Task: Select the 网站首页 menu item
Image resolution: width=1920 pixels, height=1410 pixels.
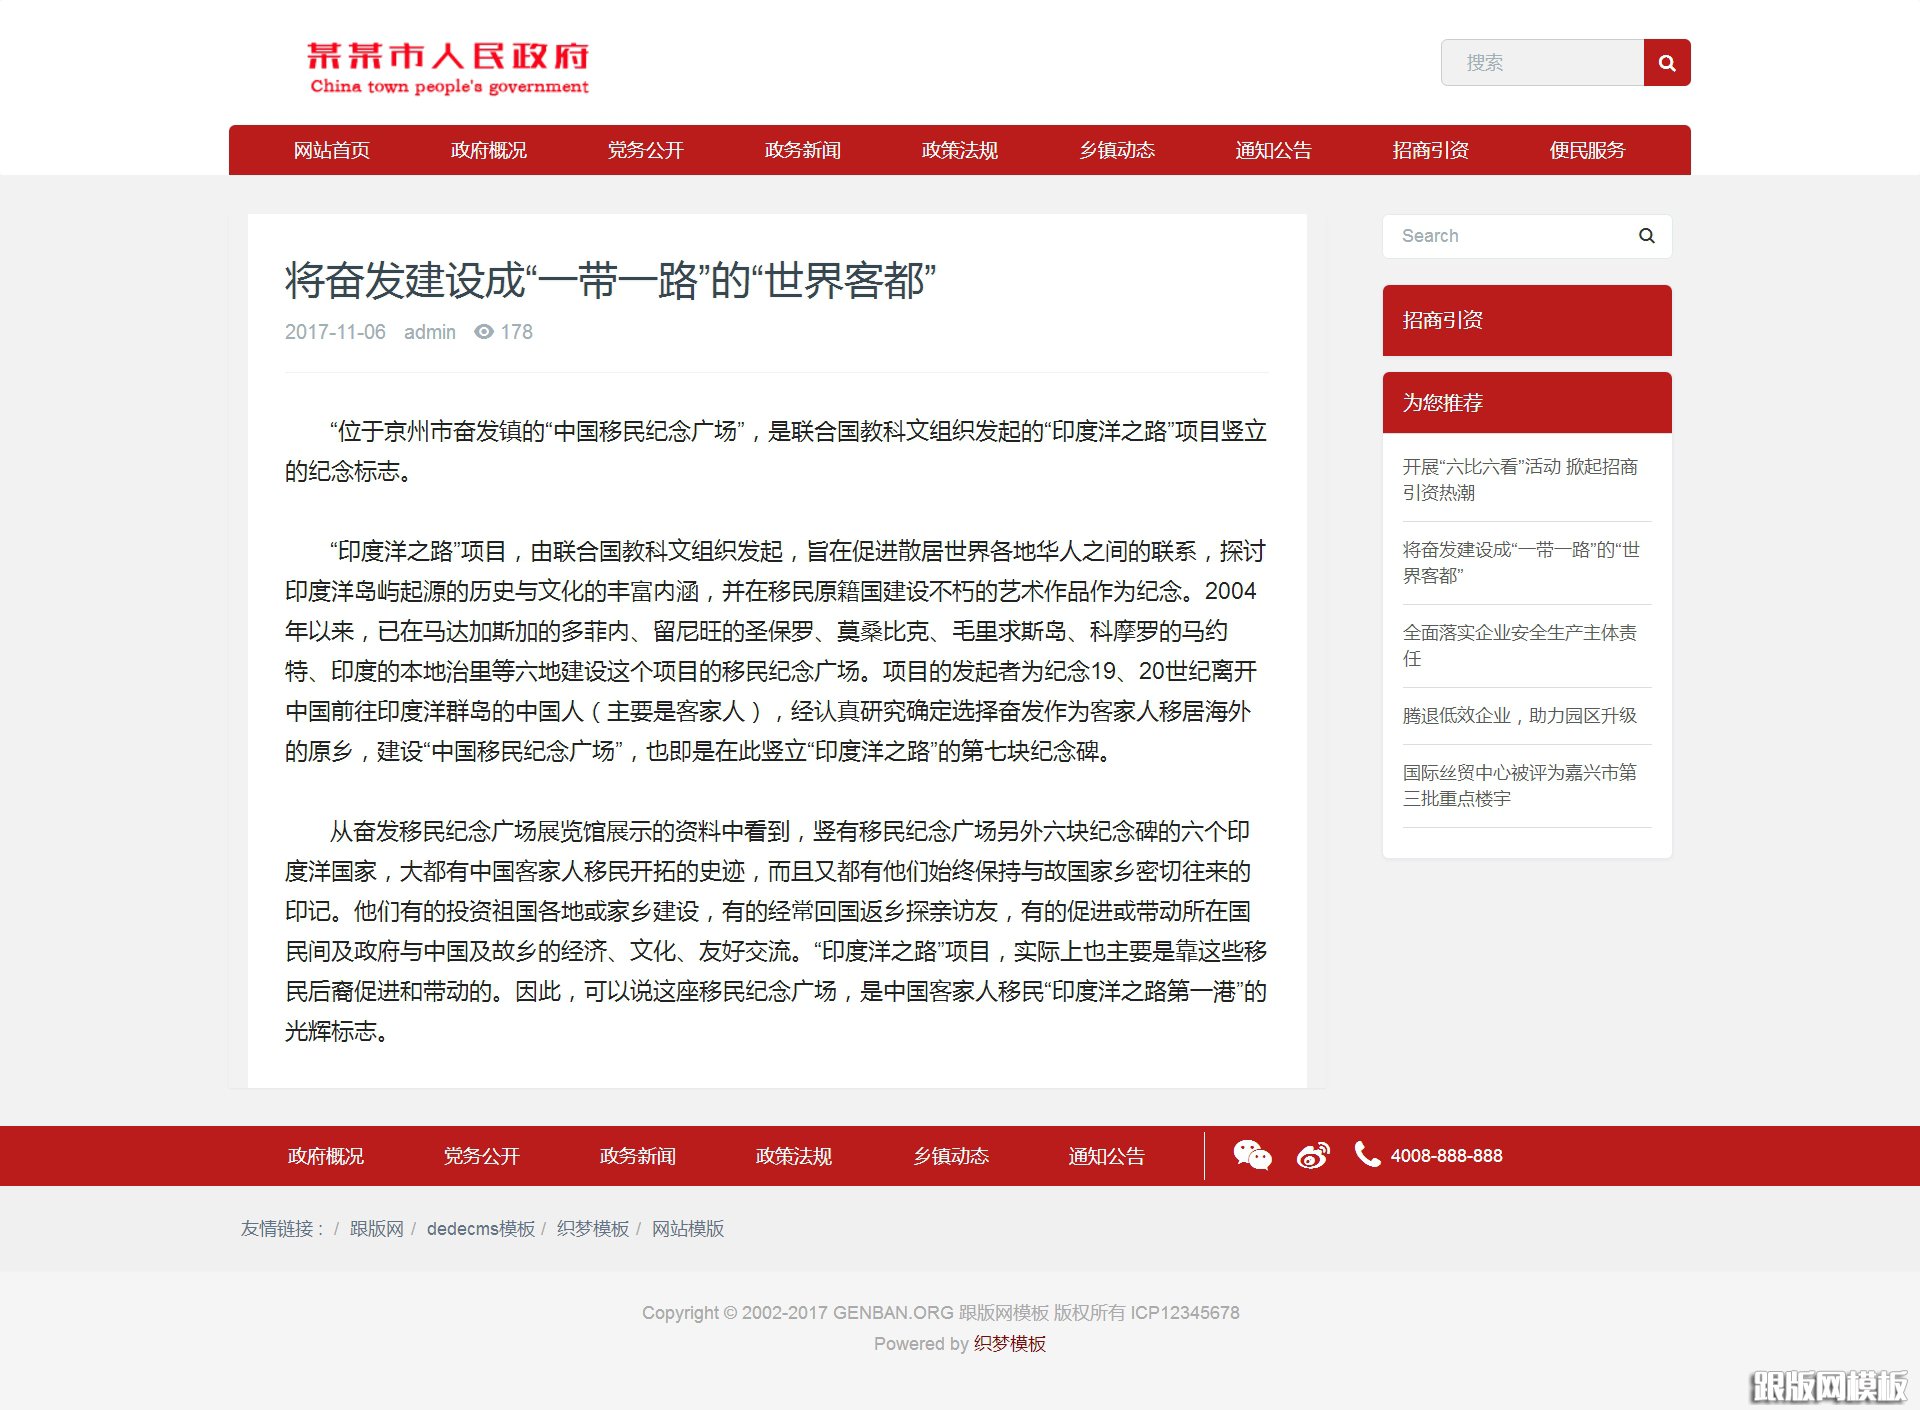Action: [332, 150]
